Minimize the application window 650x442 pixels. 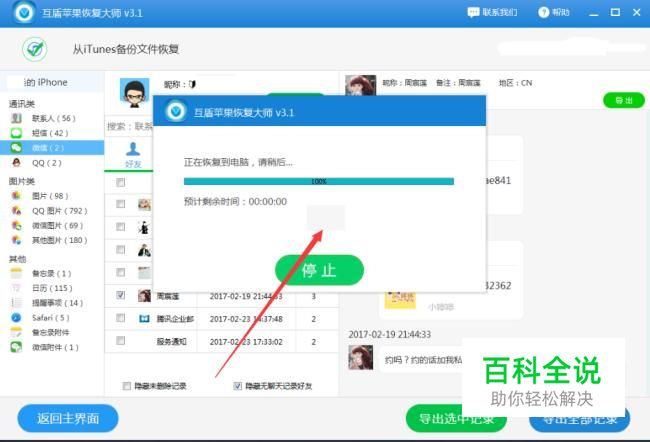pos(594,13)
